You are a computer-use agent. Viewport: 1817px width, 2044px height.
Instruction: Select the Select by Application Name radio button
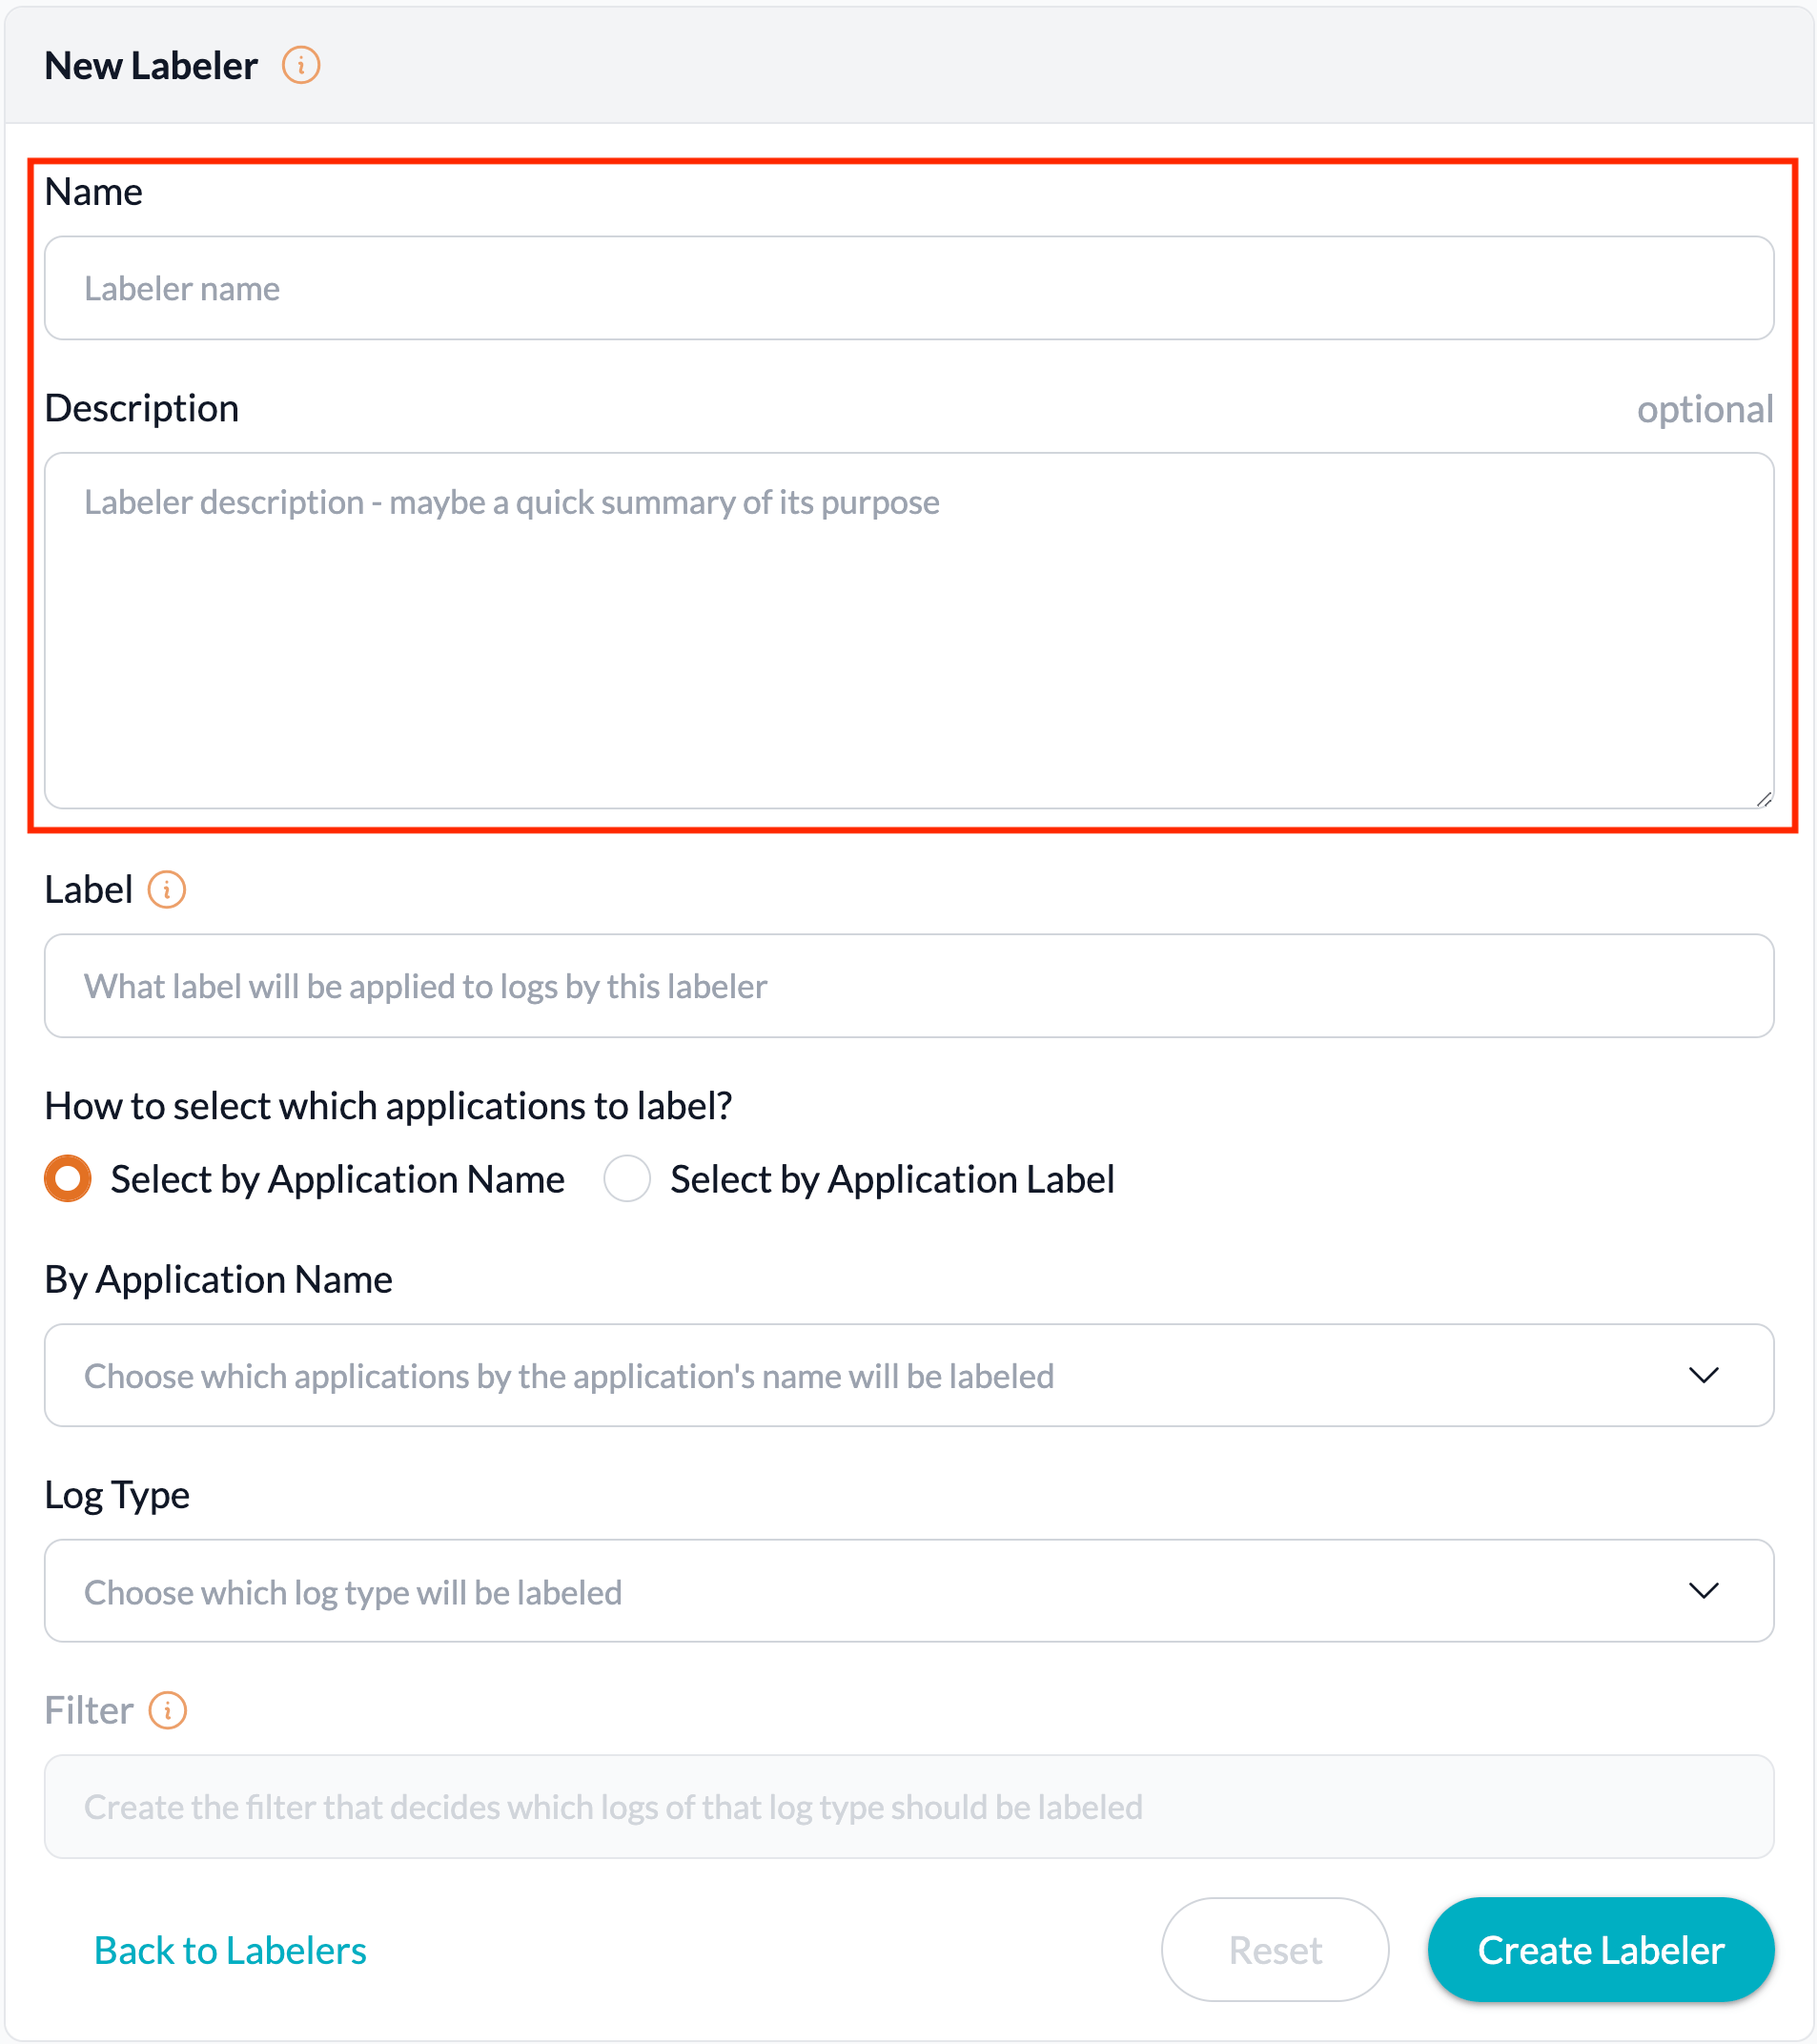click(66, 1179)
